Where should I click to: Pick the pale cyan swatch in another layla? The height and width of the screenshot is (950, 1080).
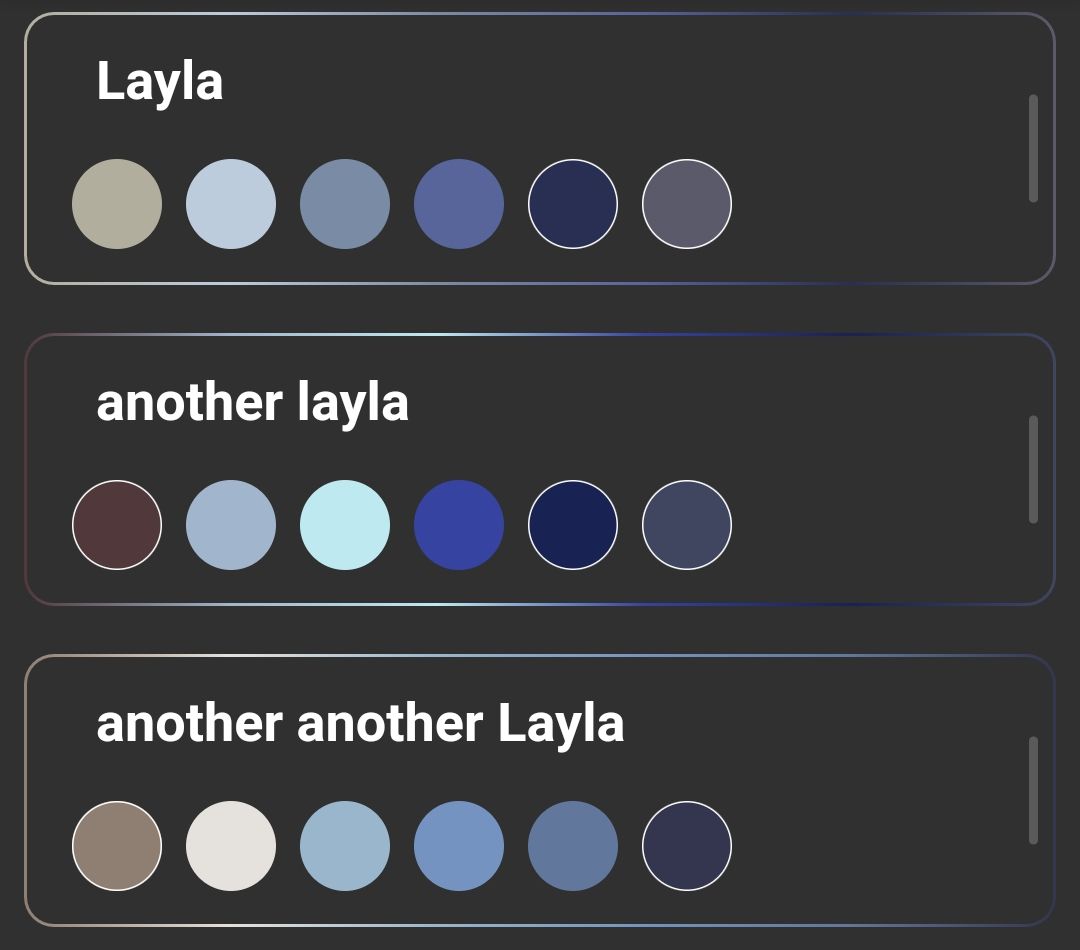[345, 525]
